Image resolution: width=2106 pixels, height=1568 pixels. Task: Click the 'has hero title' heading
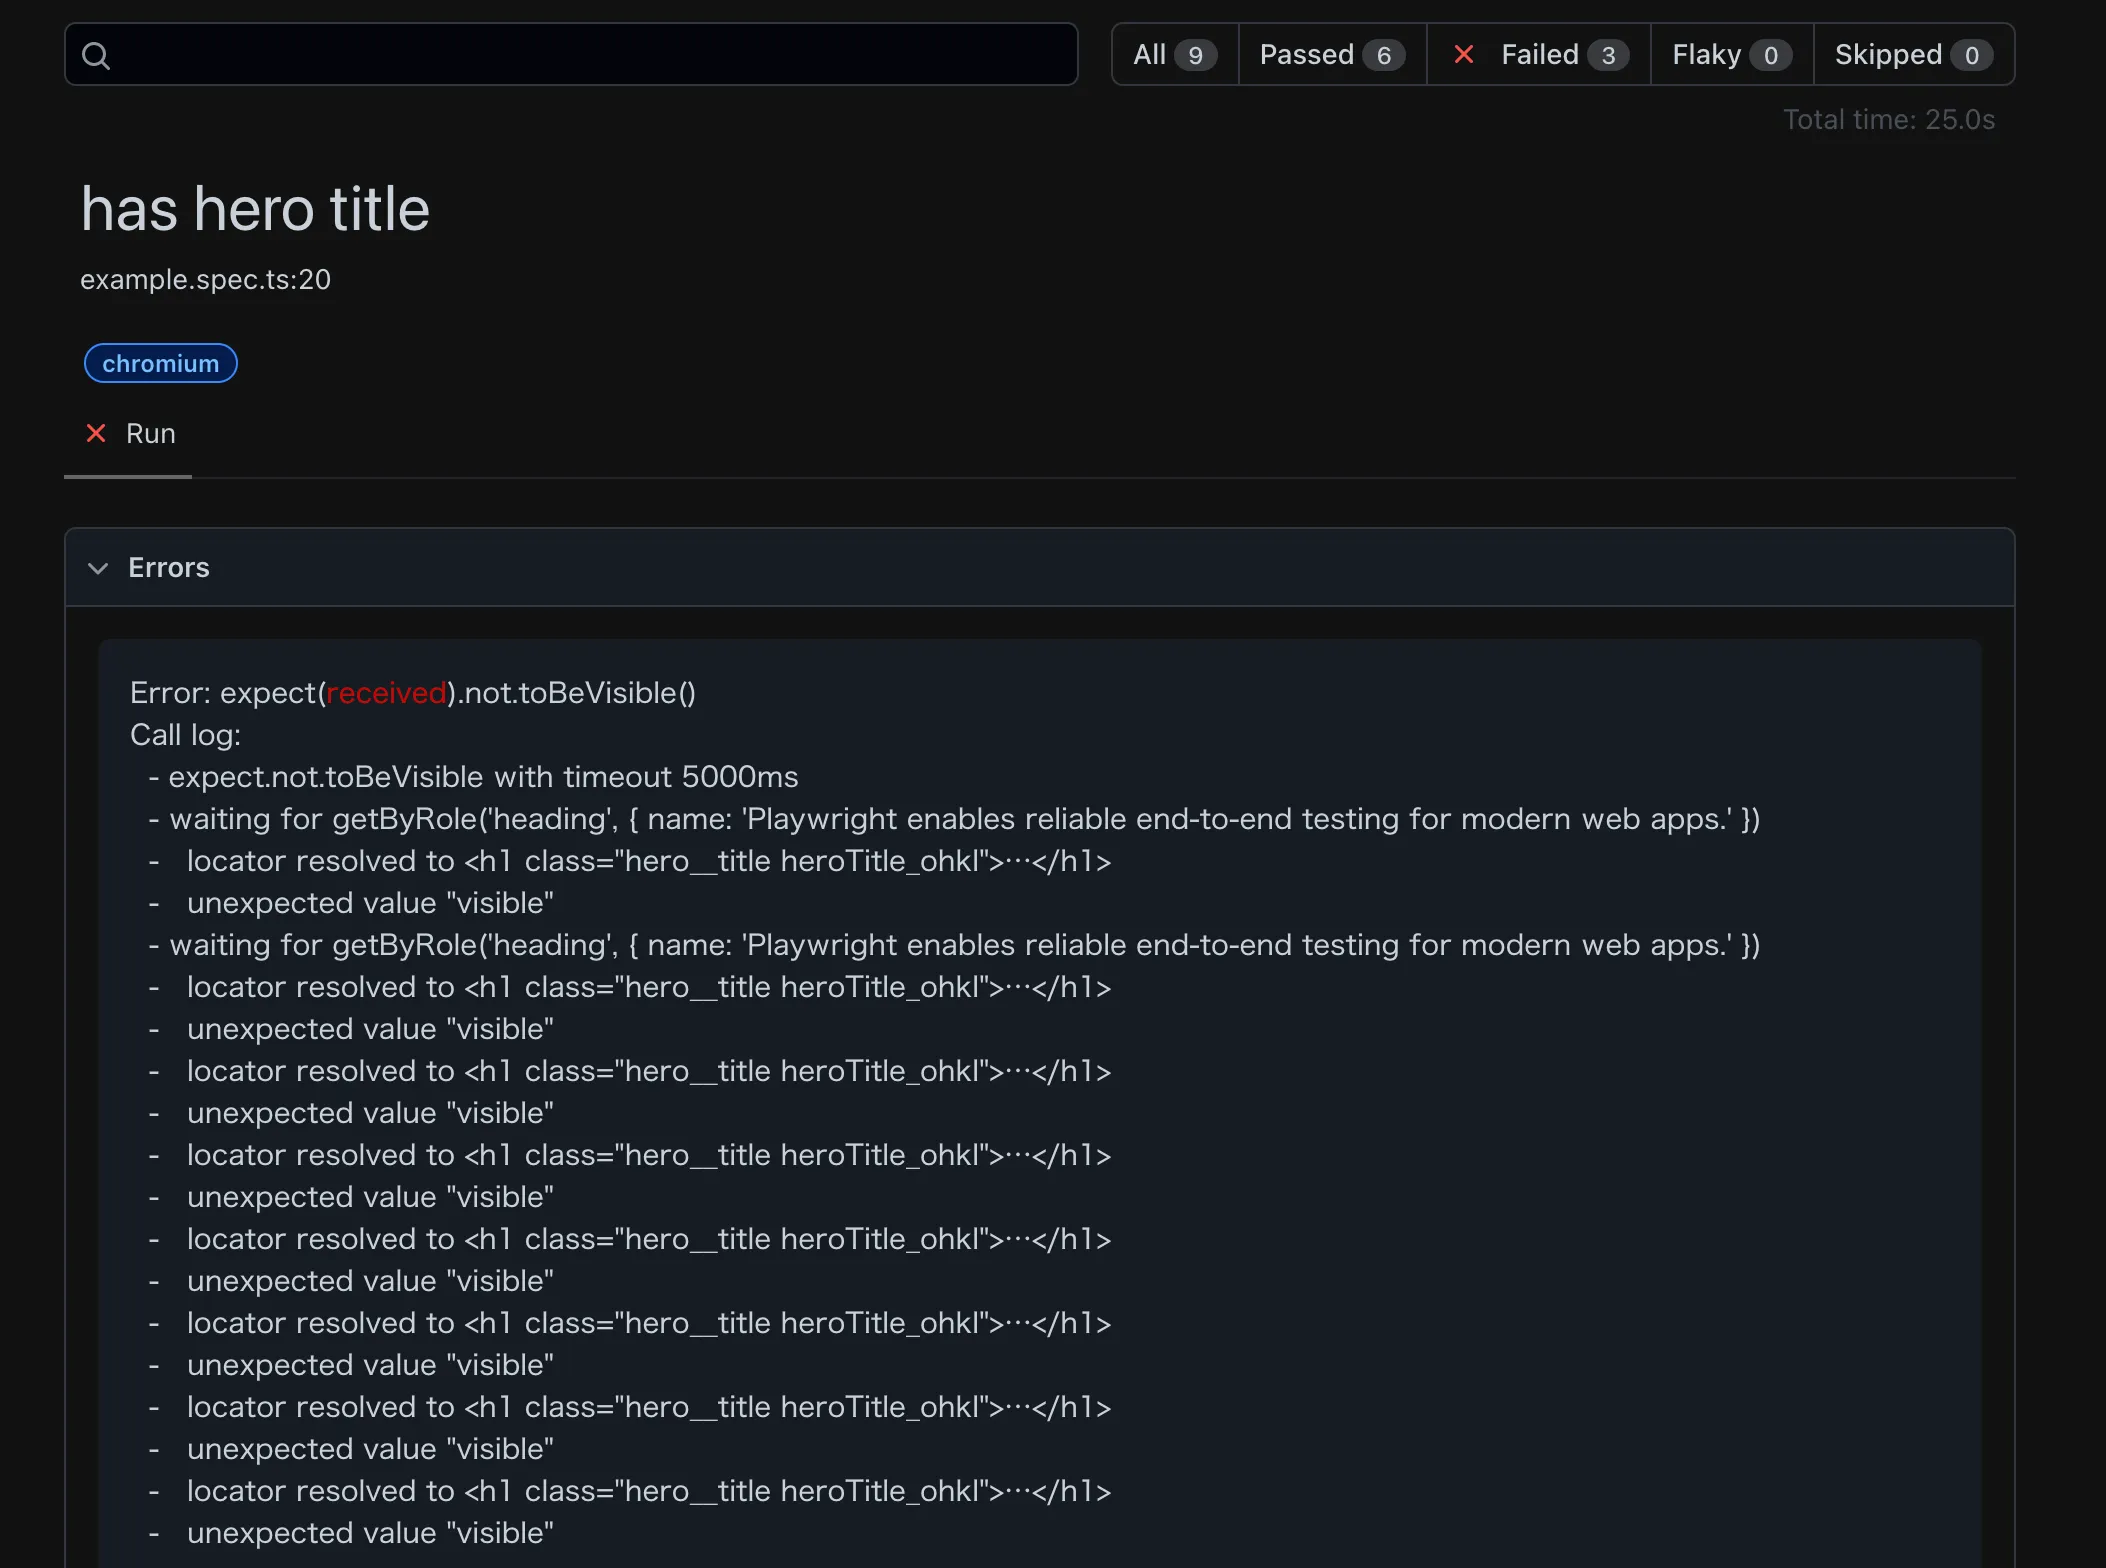(255, 208)
